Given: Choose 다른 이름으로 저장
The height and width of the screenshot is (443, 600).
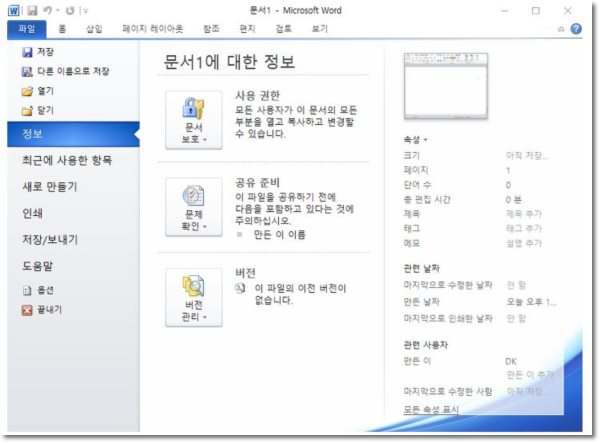Looking at the screenshot, I should tap(66, 72).
